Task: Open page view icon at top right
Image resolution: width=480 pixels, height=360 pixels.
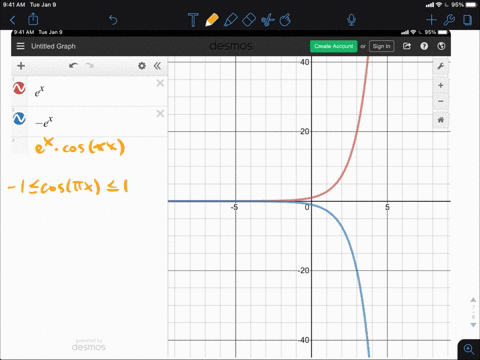Action: point(468,20)
